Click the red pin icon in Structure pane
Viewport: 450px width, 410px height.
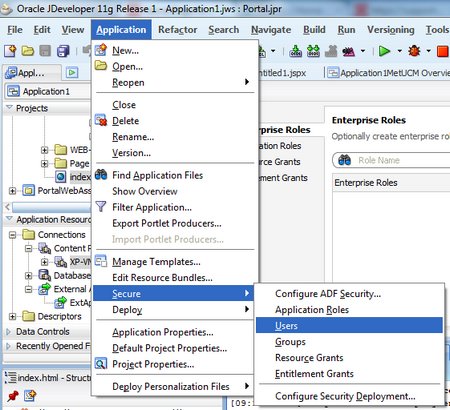coord(13,396)
